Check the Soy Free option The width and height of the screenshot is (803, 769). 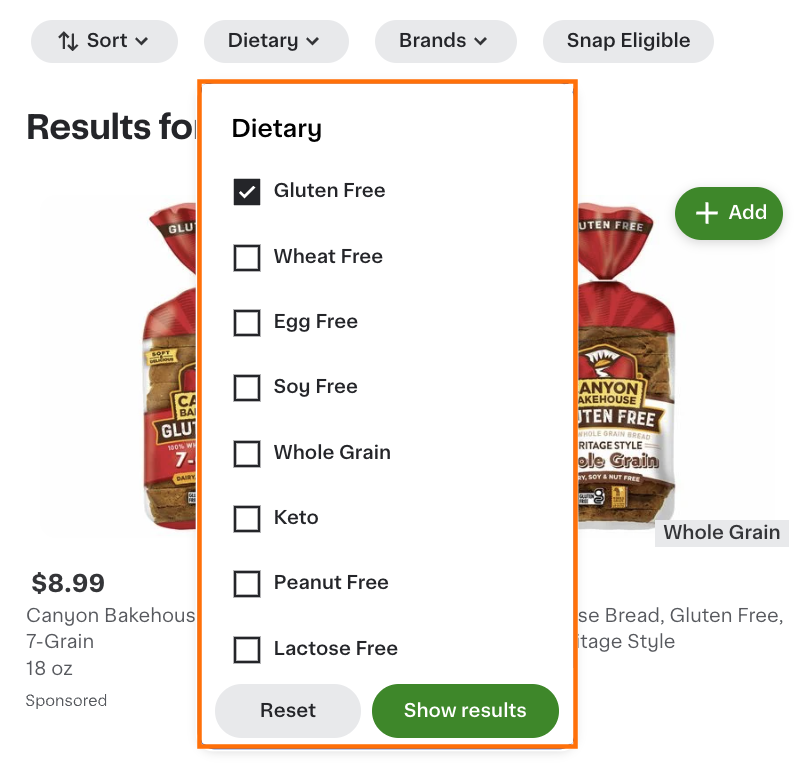247,387
